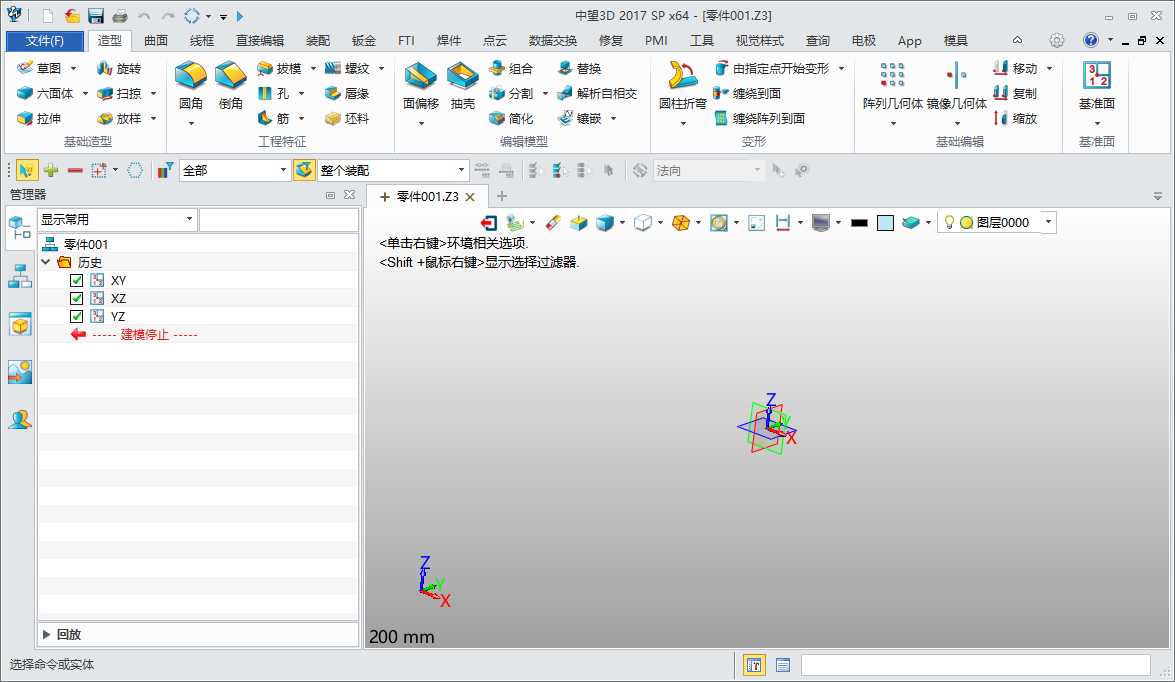Select the 组合 combine tool
1175x682 pixels.
click(511, 68)
